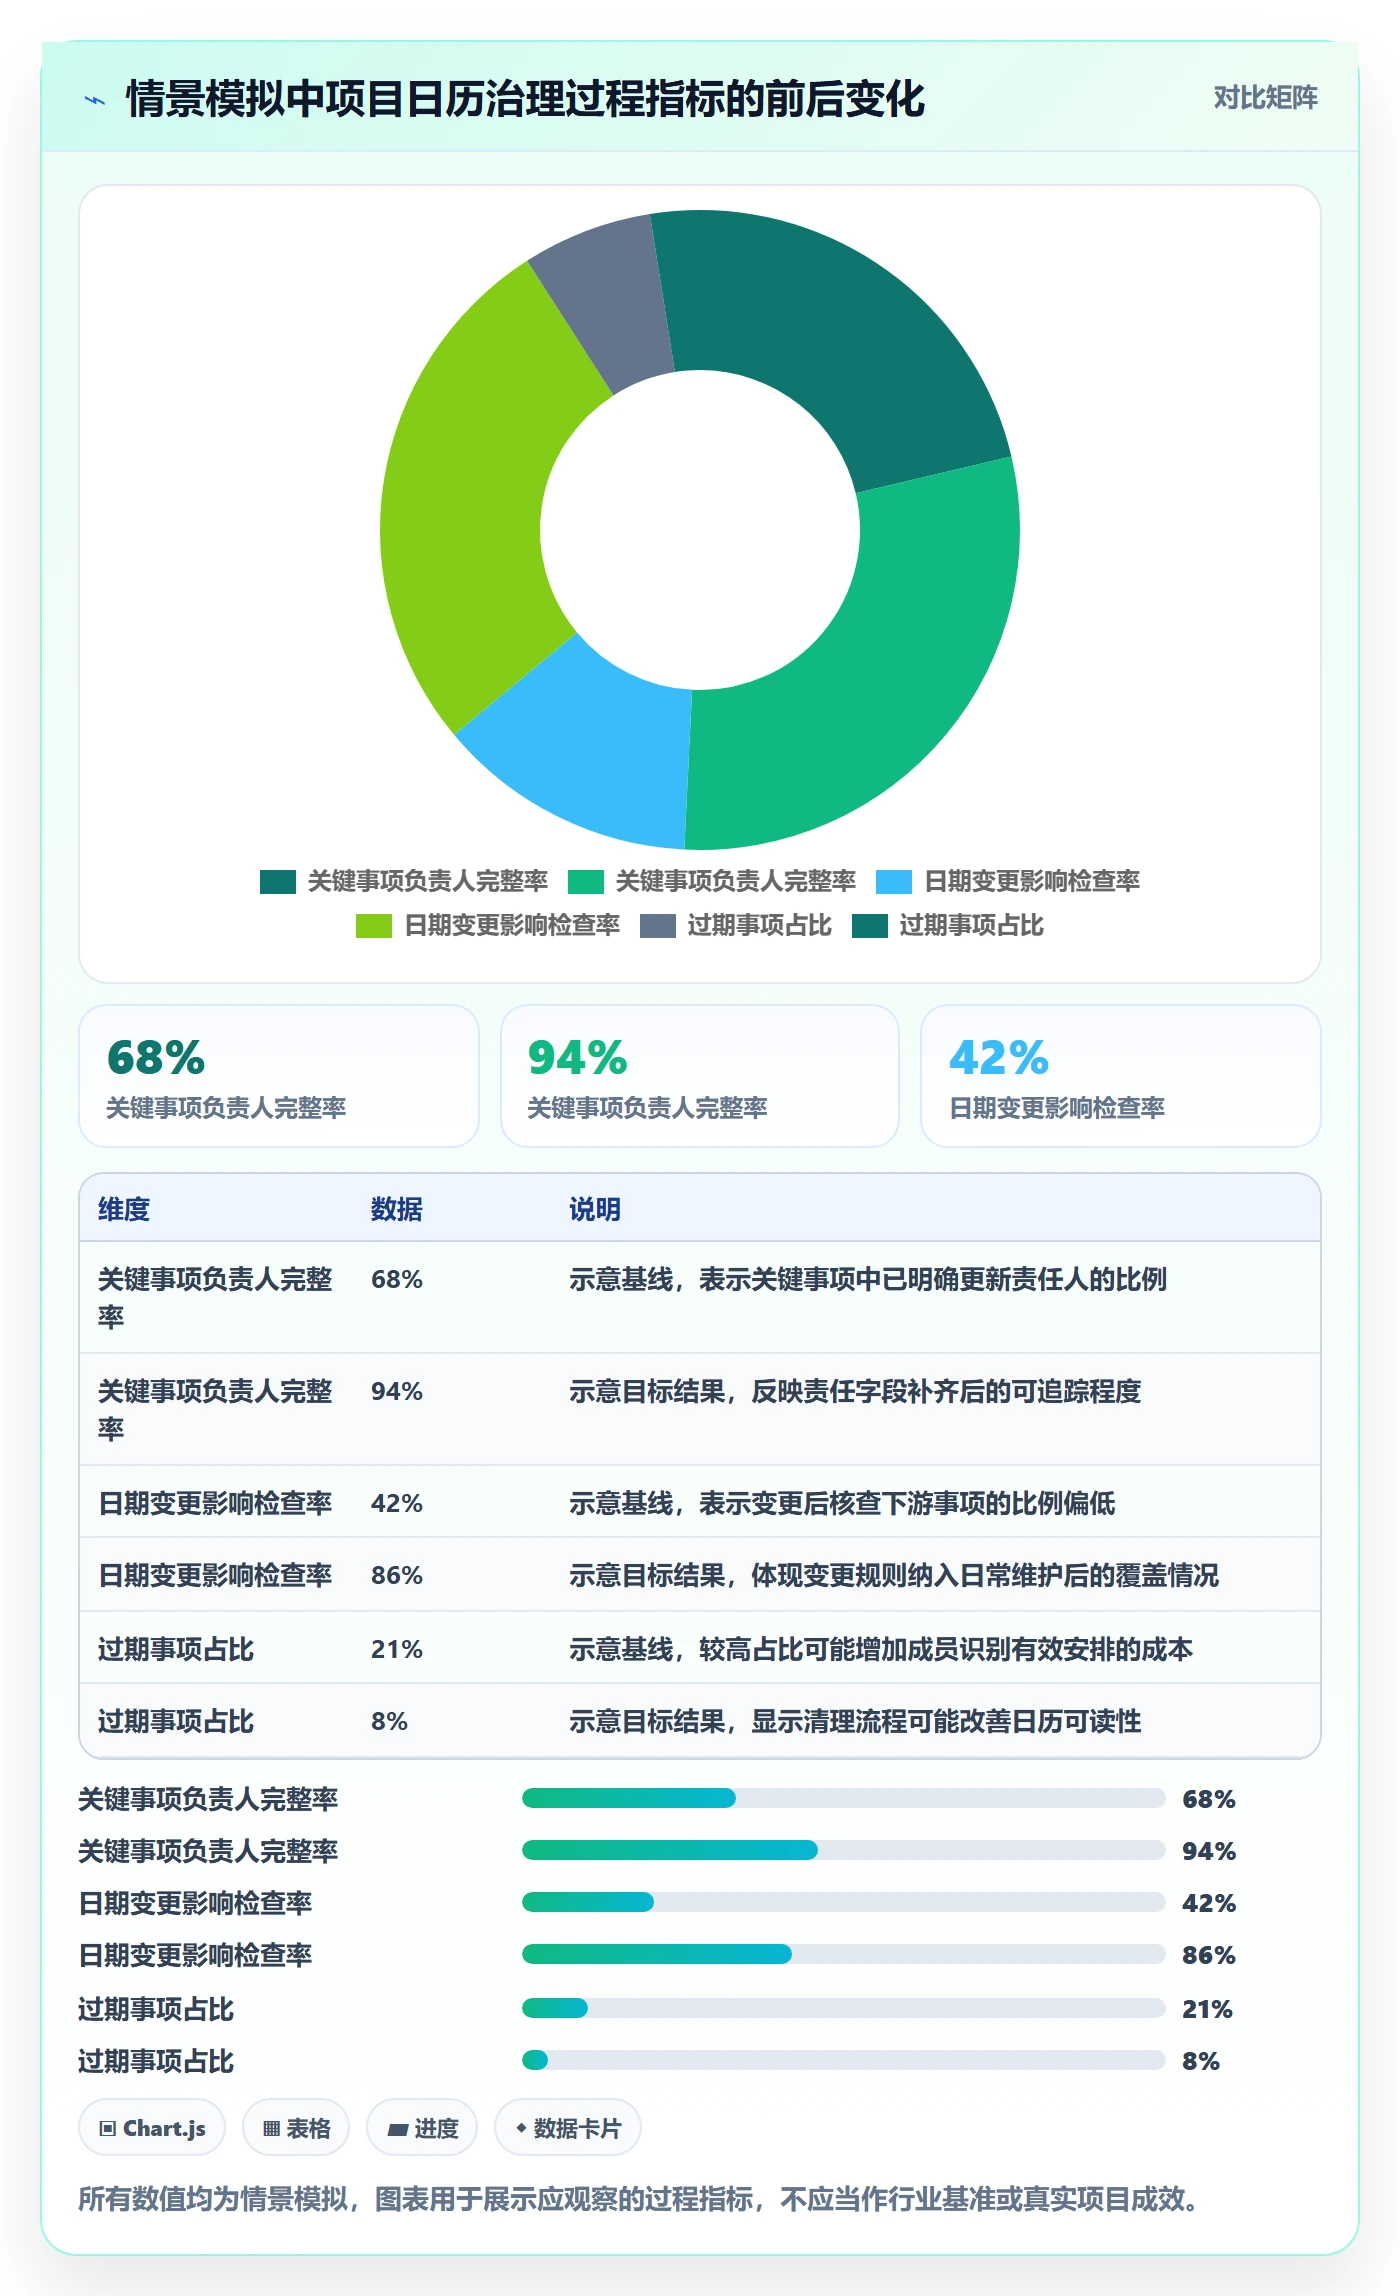Click the progress bar showing 86%

coord(844,1954)
